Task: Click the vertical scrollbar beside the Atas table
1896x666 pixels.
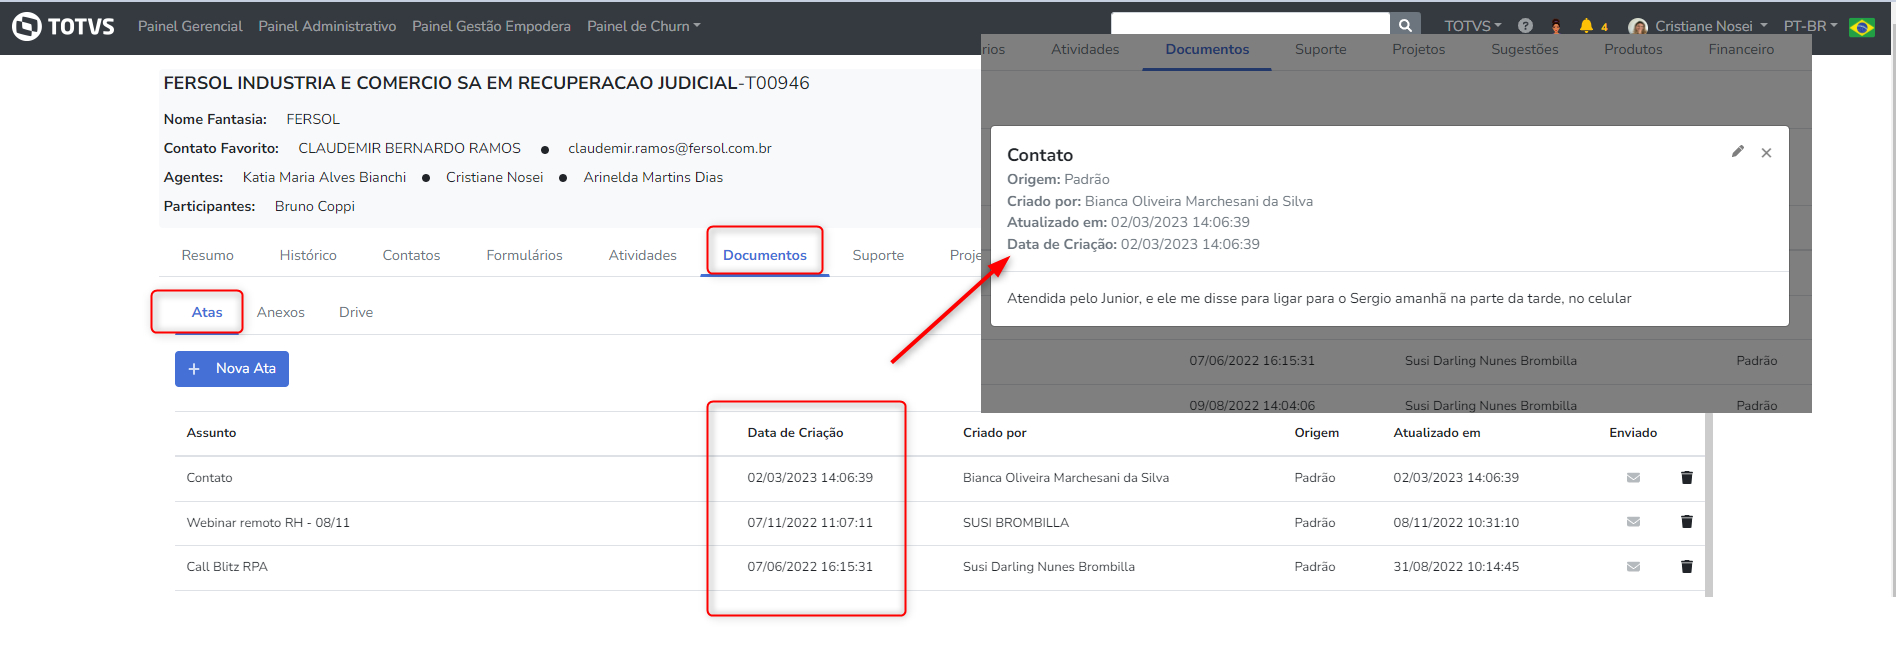Action: (1709, 504)
